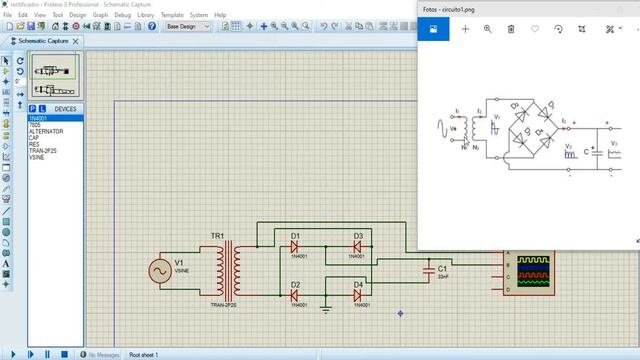Viewport: 640px width, 360px height.
Task: Click the L library button
Action: click(x=42, y=109)
